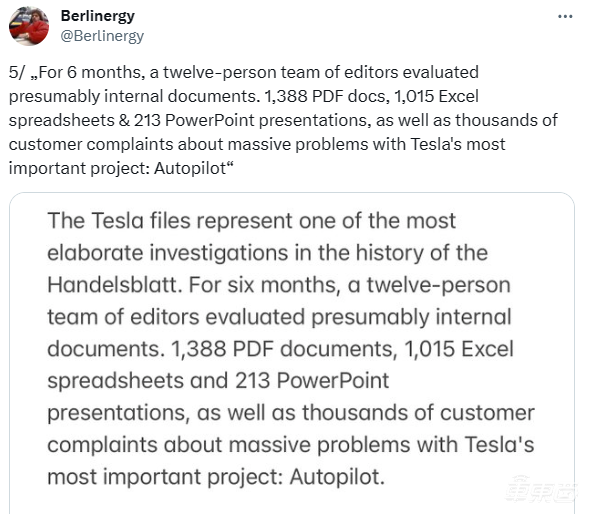Image resolution: width=590 pixels, height=514 pixels.
Task: Click "presentations, as well as thousands" image line
Action: [228, 413]
